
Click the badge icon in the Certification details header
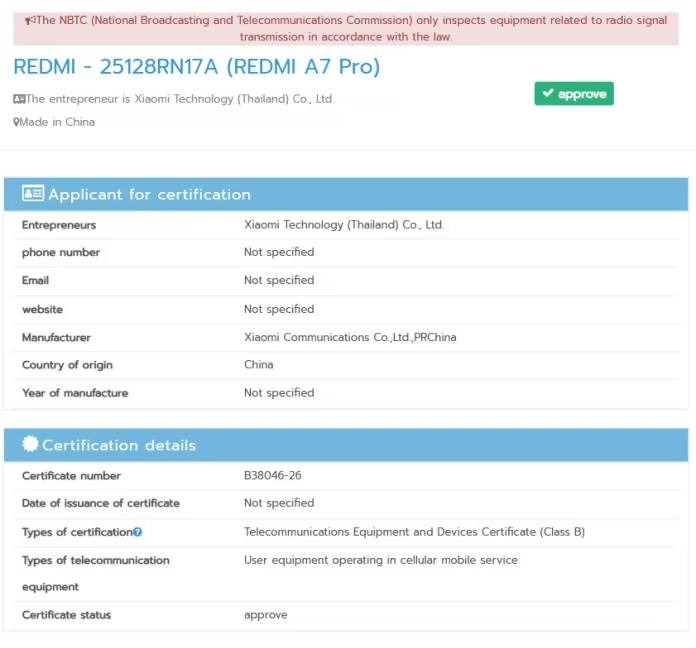30,445
